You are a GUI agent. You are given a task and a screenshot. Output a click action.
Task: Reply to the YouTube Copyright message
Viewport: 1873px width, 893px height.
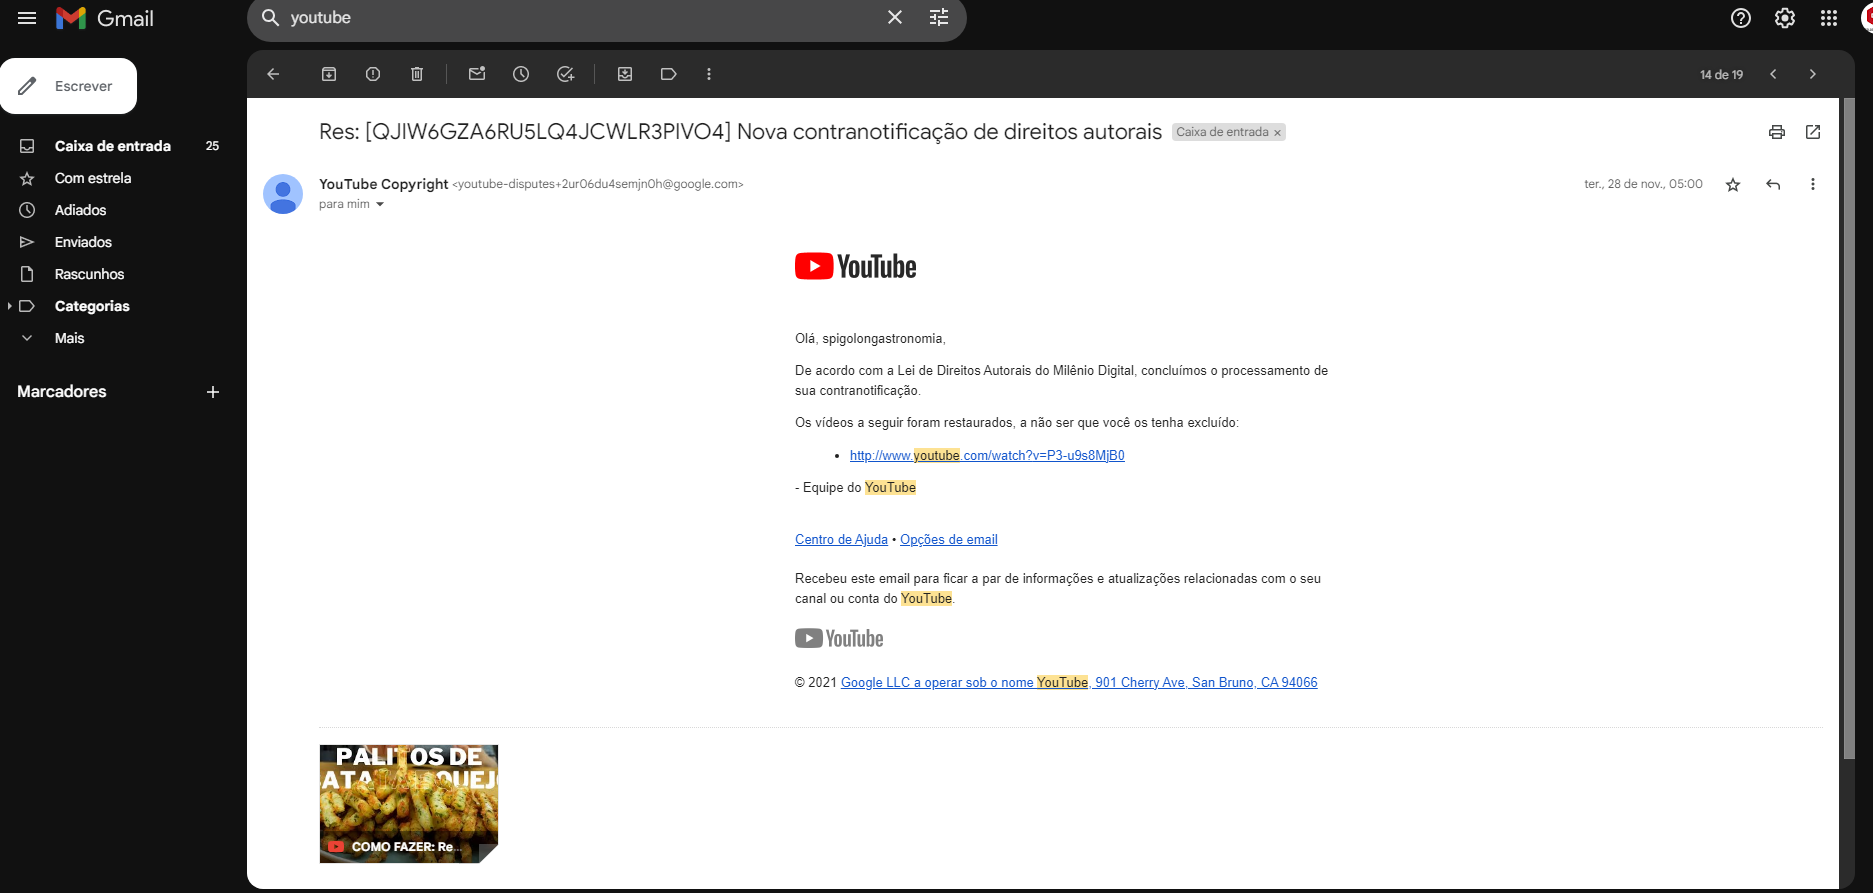(1773, 184)
